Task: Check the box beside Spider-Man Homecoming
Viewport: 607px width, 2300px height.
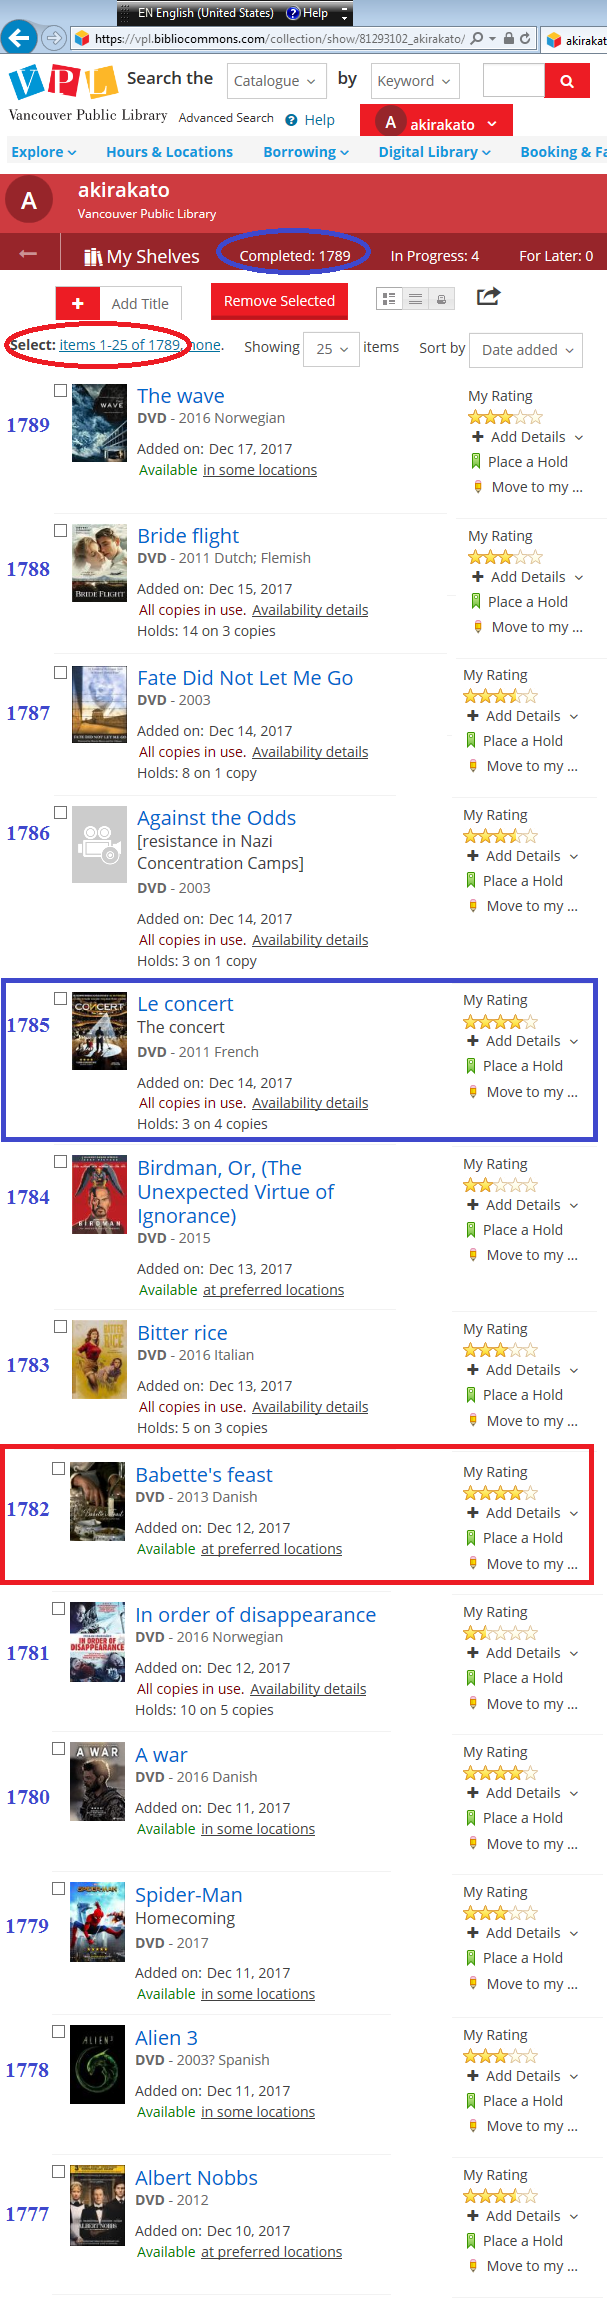Action: [58, 1888]
